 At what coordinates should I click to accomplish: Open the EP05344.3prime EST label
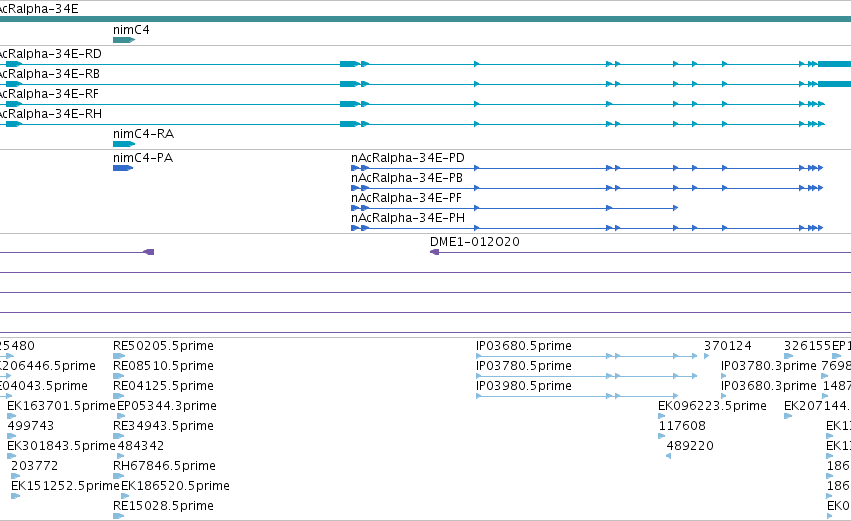point(167,406)
